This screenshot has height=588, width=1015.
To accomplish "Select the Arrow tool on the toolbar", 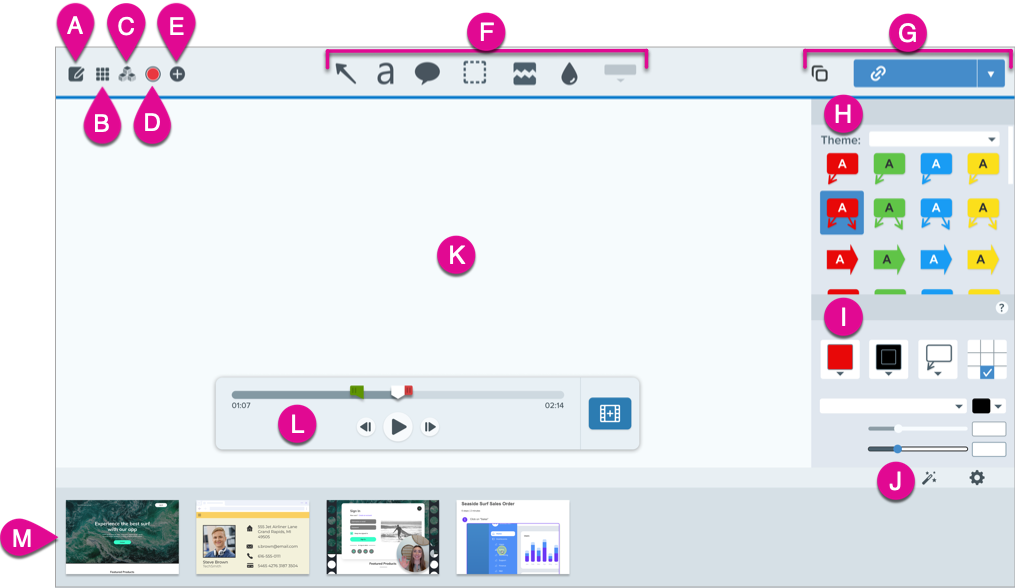I will coord(343,72).
